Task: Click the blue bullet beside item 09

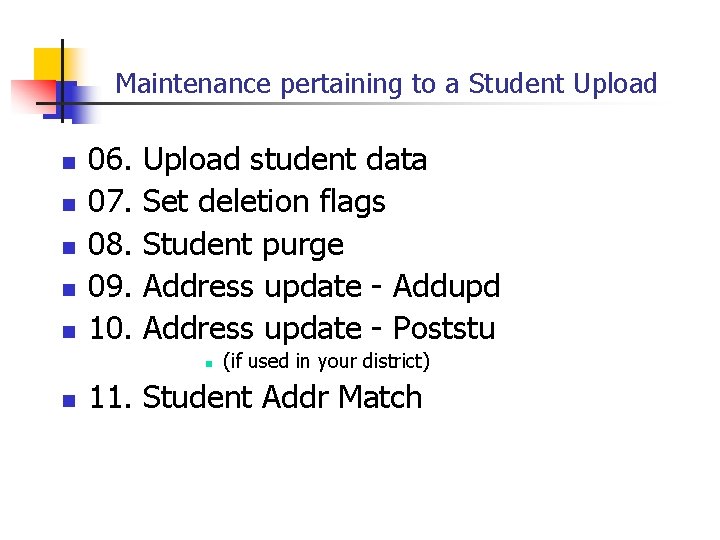Action: click(x=69, y=290)
